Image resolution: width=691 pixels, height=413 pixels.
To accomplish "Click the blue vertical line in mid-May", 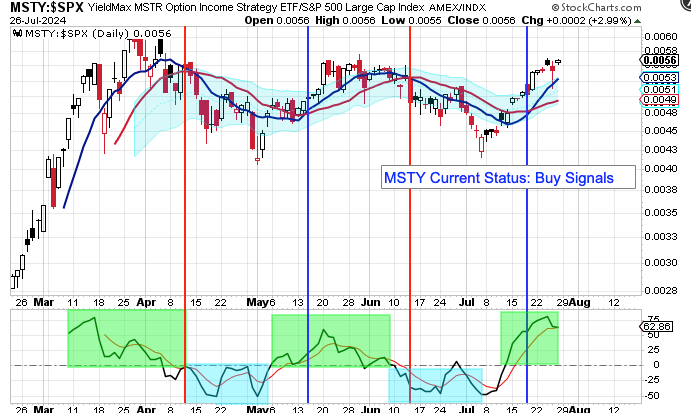I will point(307,200).
